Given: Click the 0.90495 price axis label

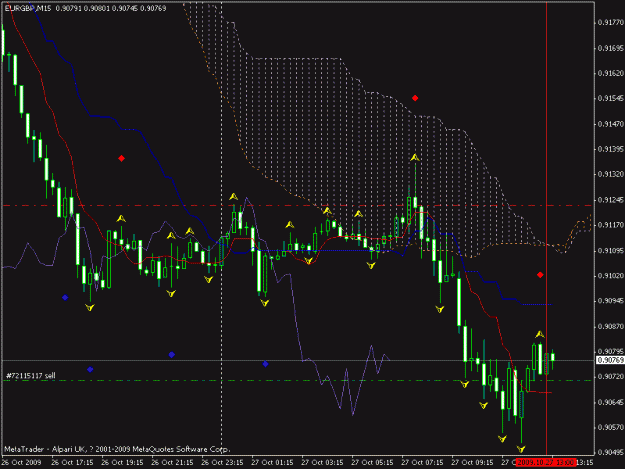Looking at the screenshot, I should coord(611,452).
